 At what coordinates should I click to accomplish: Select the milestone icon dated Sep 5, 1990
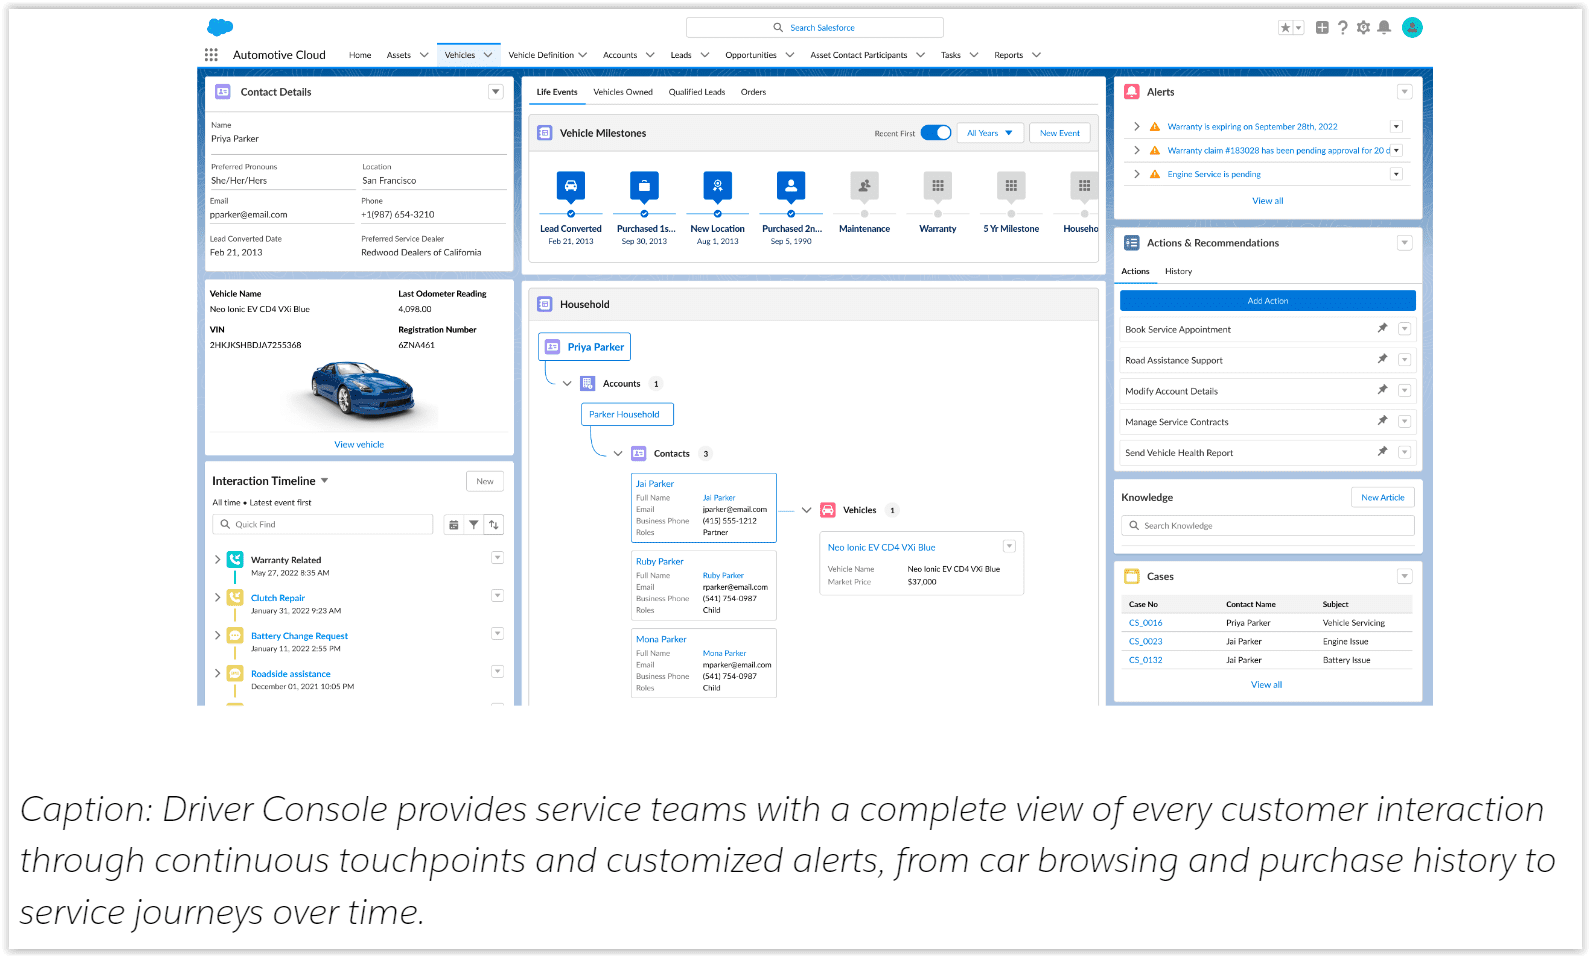click(791, 185)
